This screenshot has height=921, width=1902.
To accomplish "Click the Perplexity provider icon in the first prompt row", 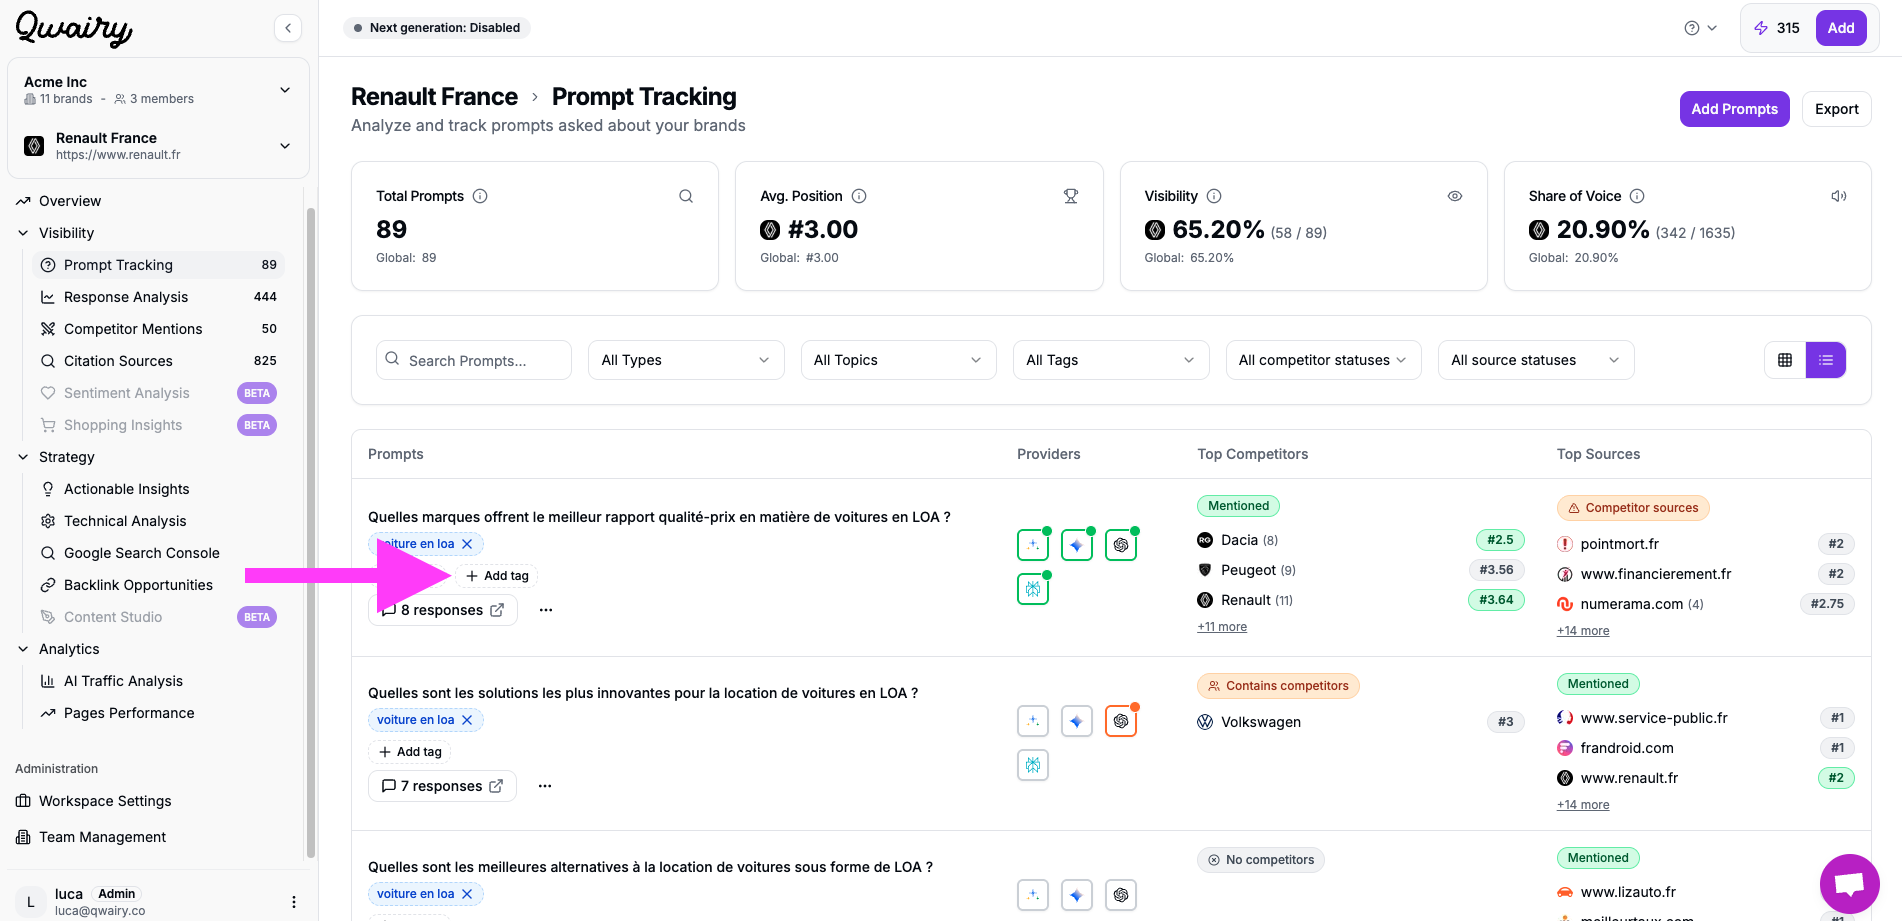I will tap(1033, 589).
